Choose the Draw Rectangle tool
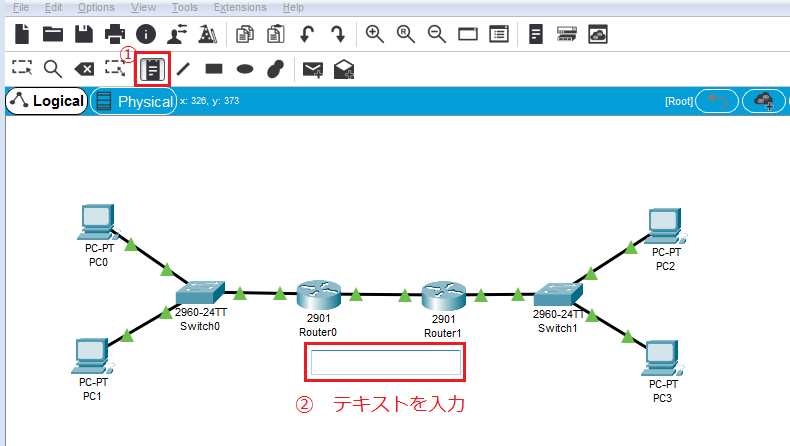The width and height of the screenshot is (790, 446). [x=214, y=69]
